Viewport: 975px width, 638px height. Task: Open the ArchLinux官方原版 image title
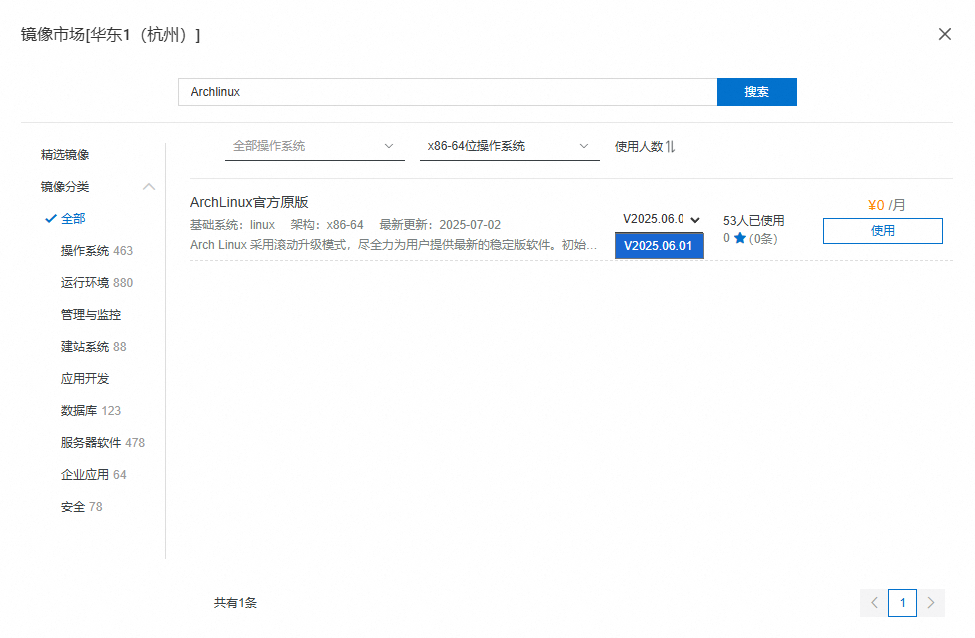point(249,203)
